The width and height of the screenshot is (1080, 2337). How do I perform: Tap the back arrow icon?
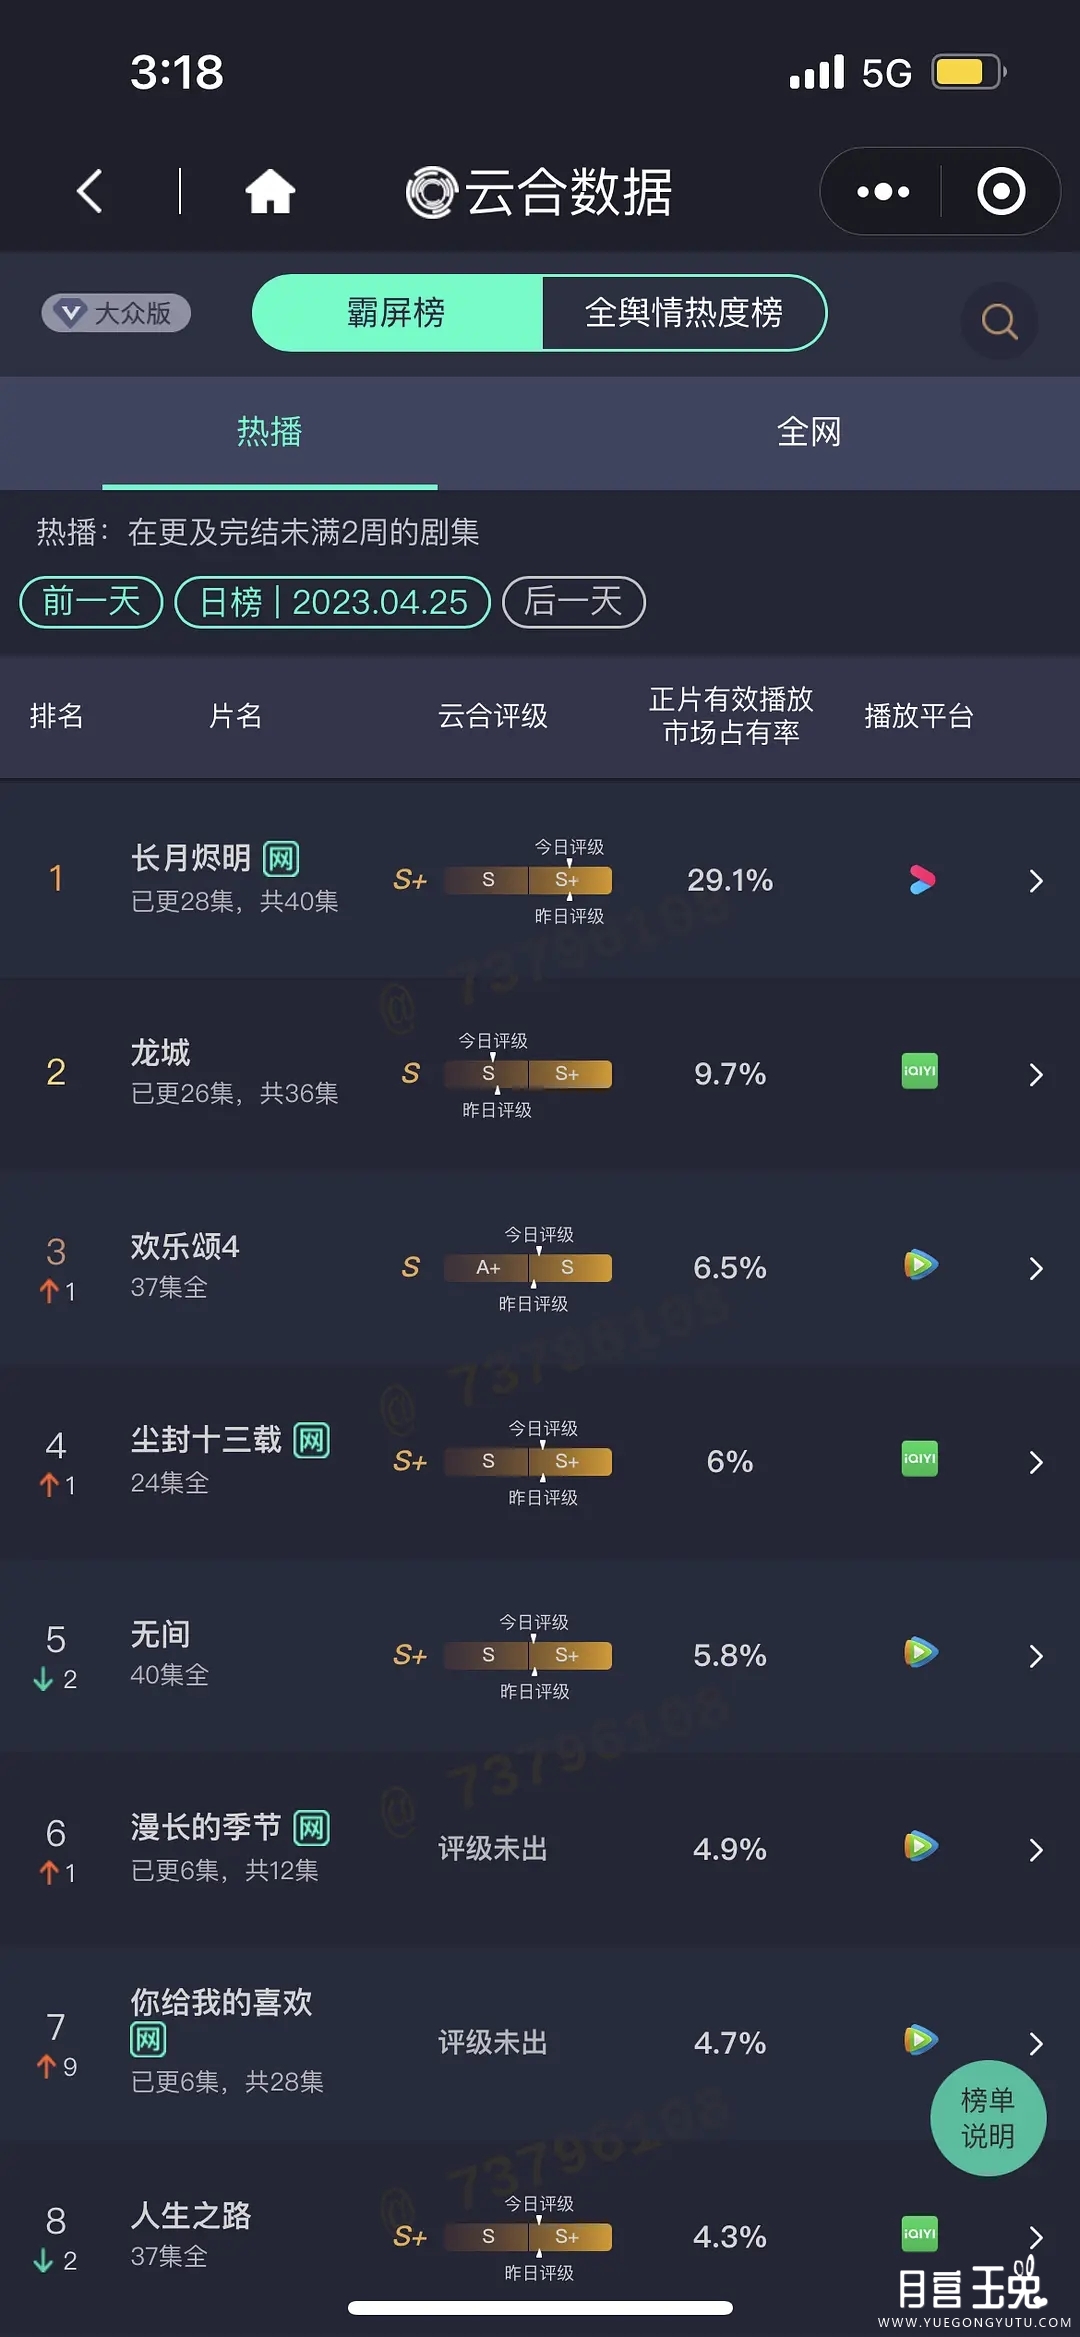(x=90, y=191)
